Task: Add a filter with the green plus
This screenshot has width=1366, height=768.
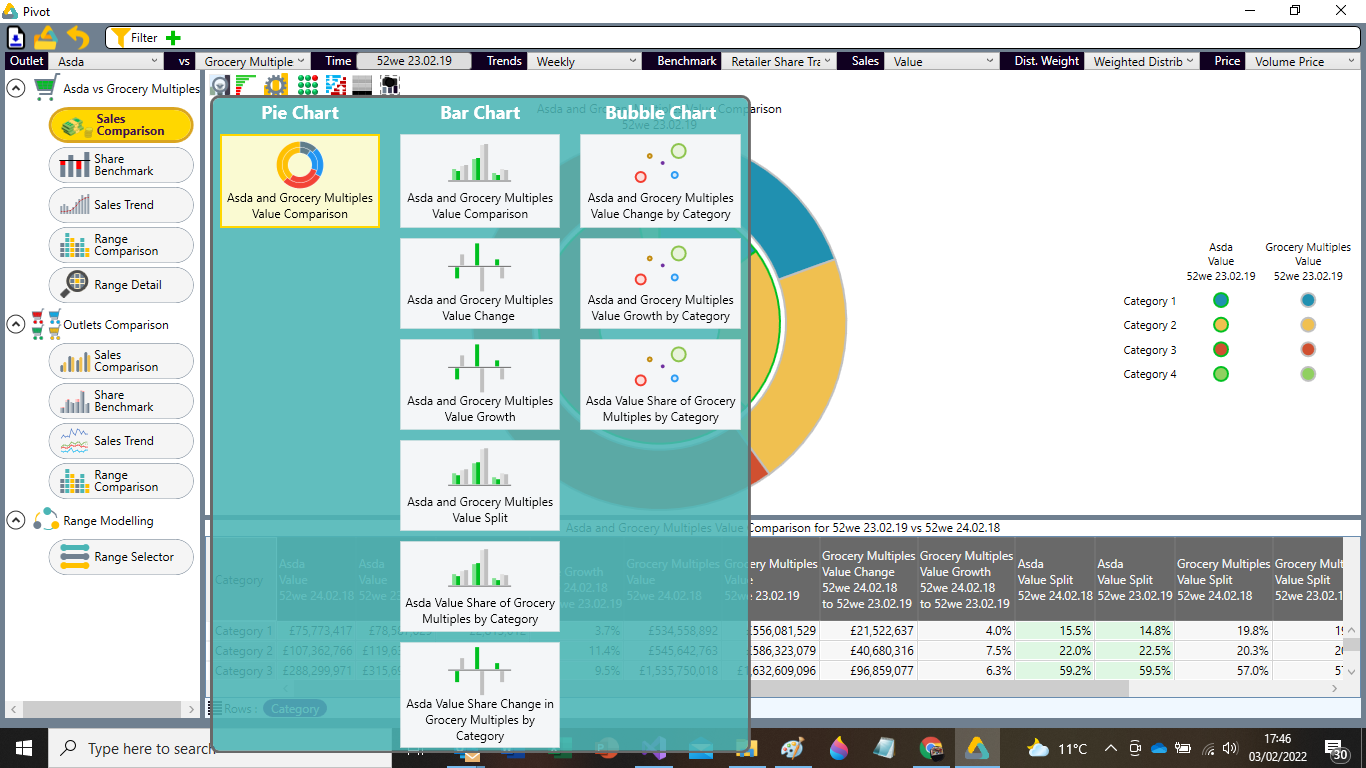Action: 173,38
